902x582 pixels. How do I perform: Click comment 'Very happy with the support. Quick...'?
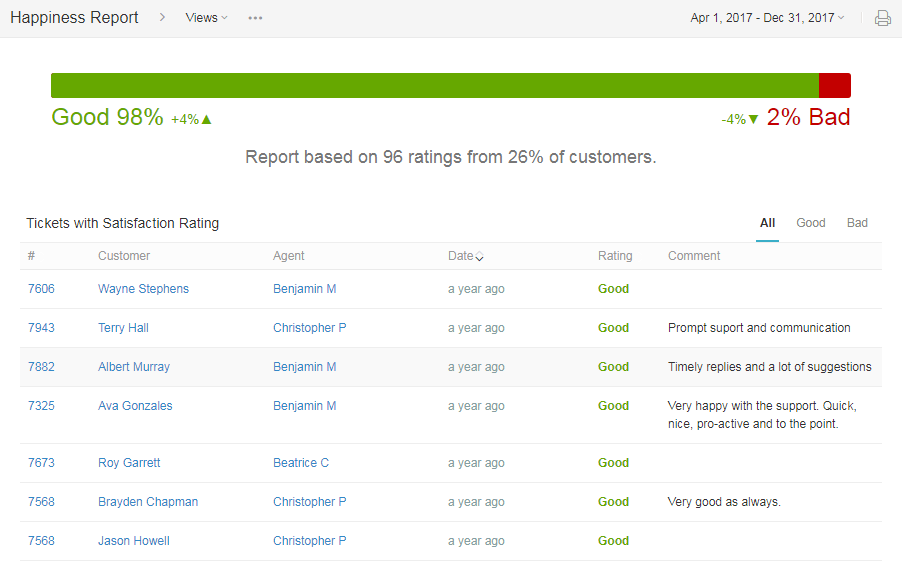point(762,415)
